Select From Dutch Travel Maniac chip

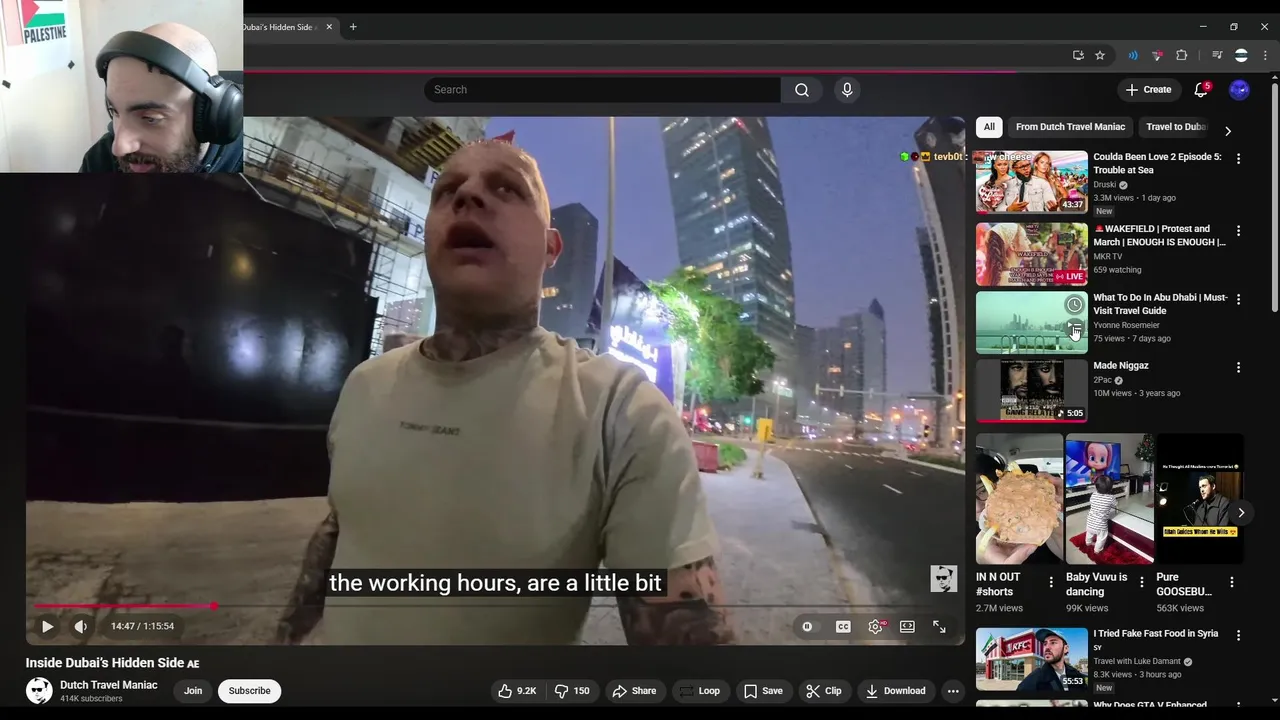tap(1070, 127)
